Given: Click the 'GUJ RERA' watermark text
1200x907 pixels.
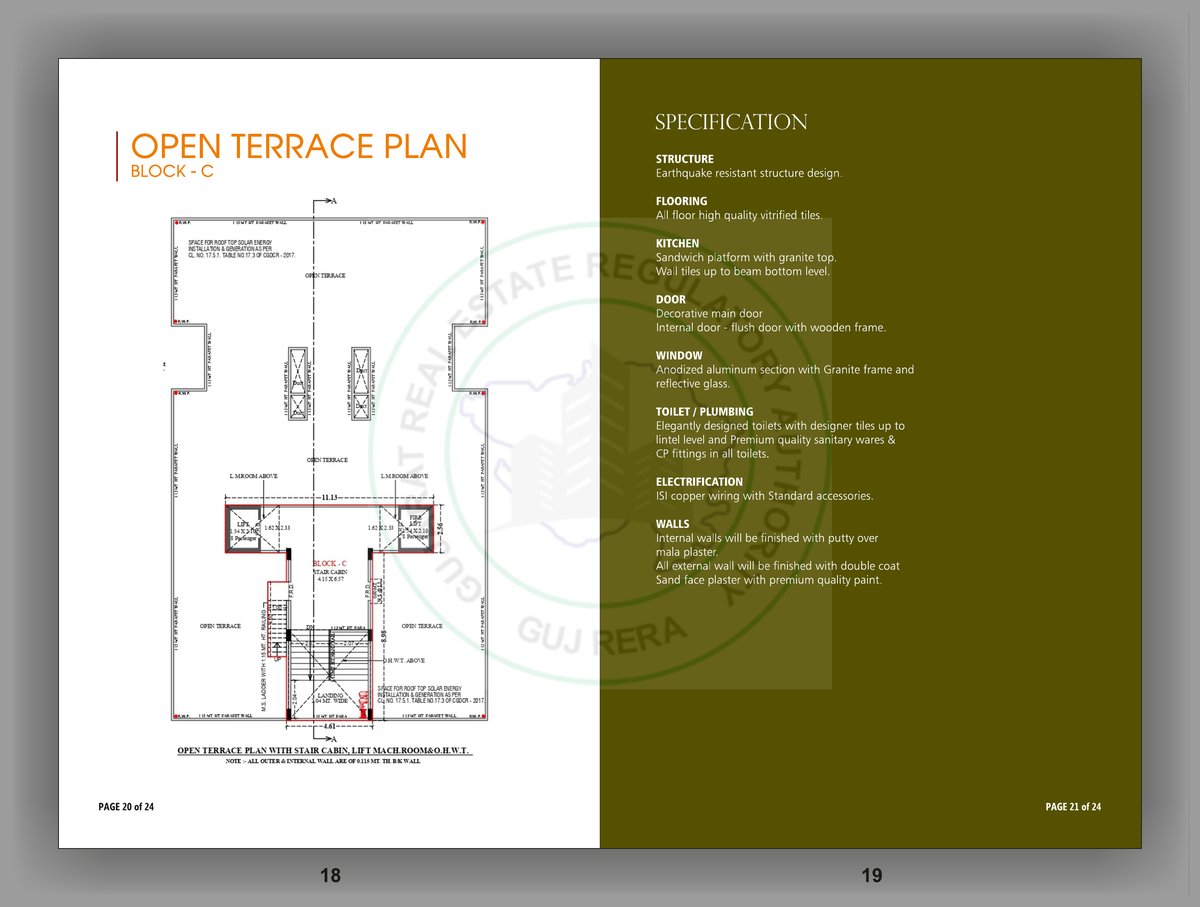Looking at the screenshot, I should [x=602, y=637].
